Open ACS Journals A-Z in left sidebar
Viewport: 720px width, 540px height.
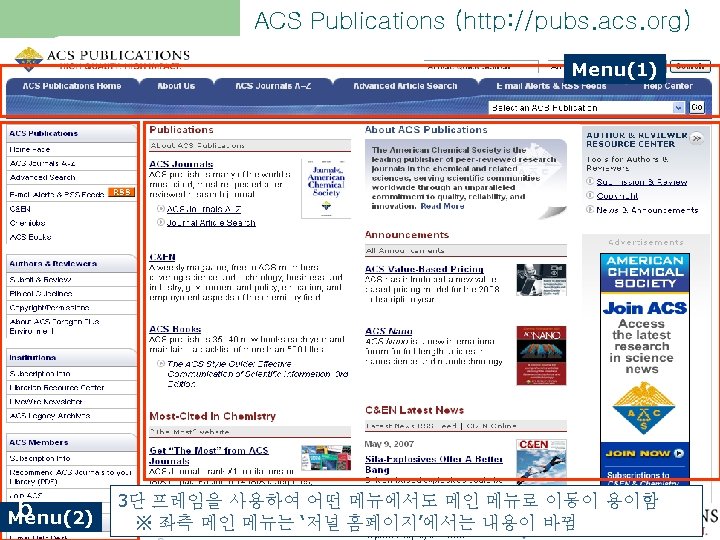42,163
